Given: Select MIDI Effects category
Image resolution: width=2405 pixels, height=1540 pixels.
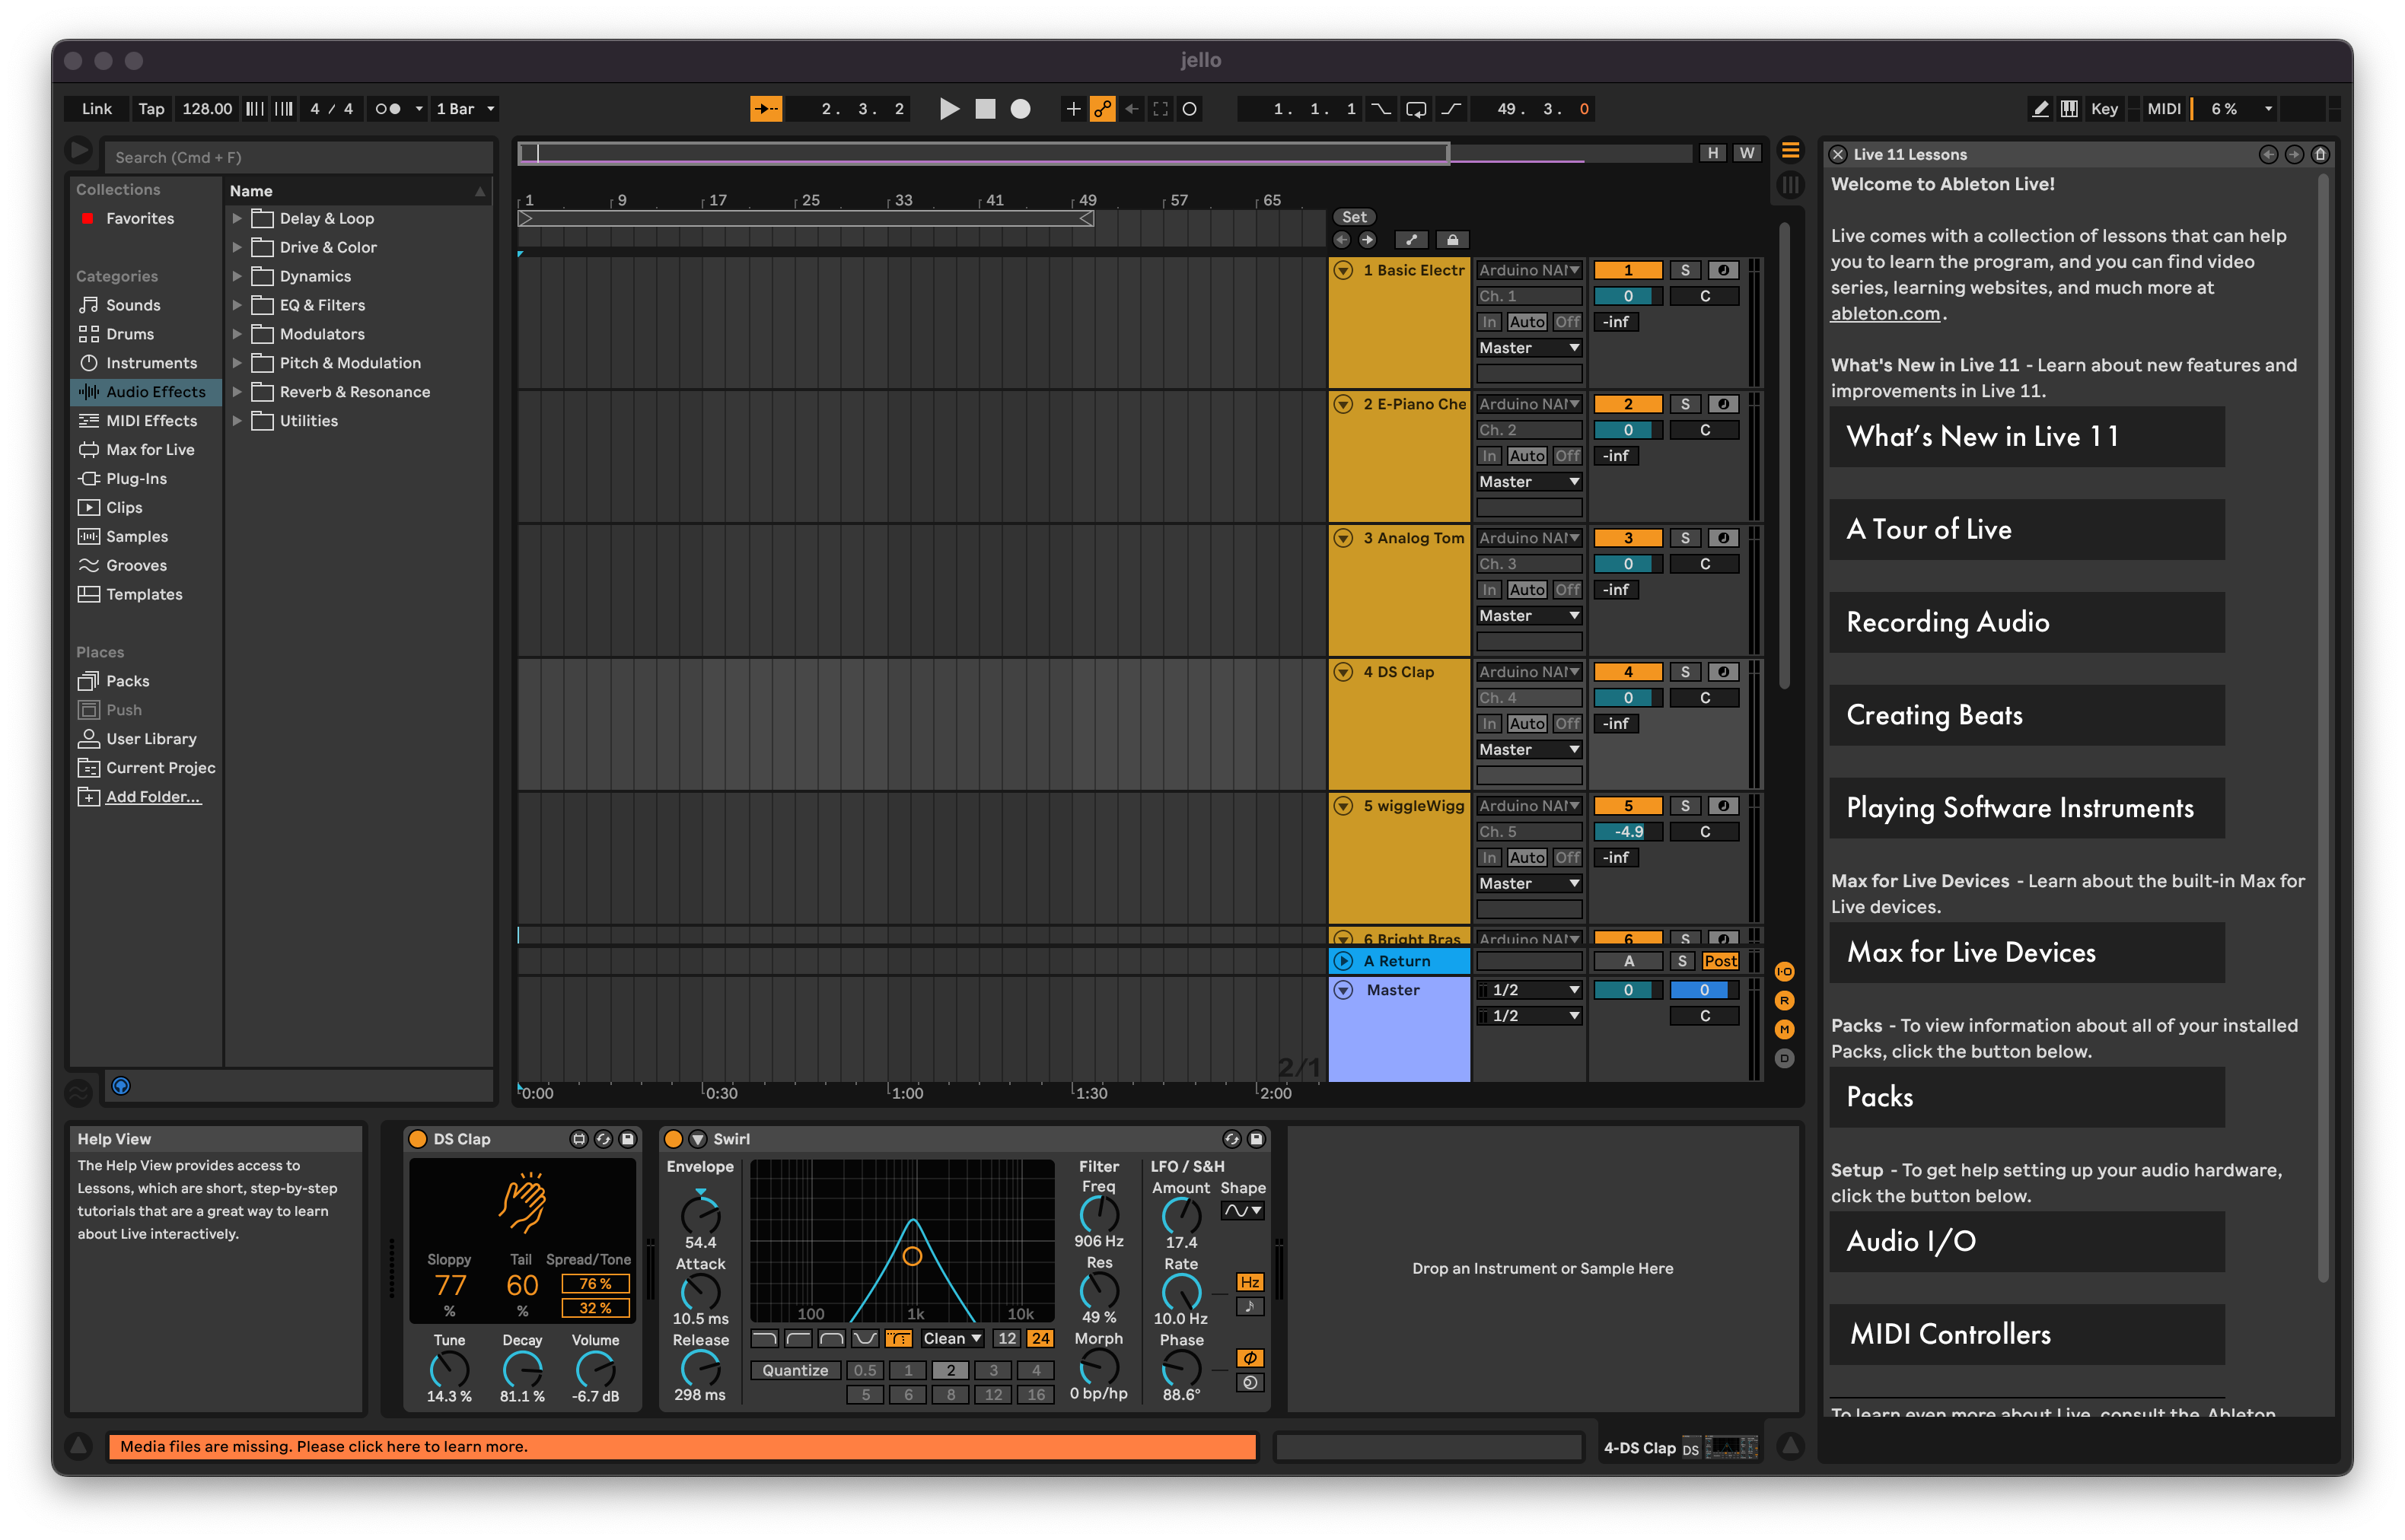Looking at the screenshot, I should click(x=151, y=421).
